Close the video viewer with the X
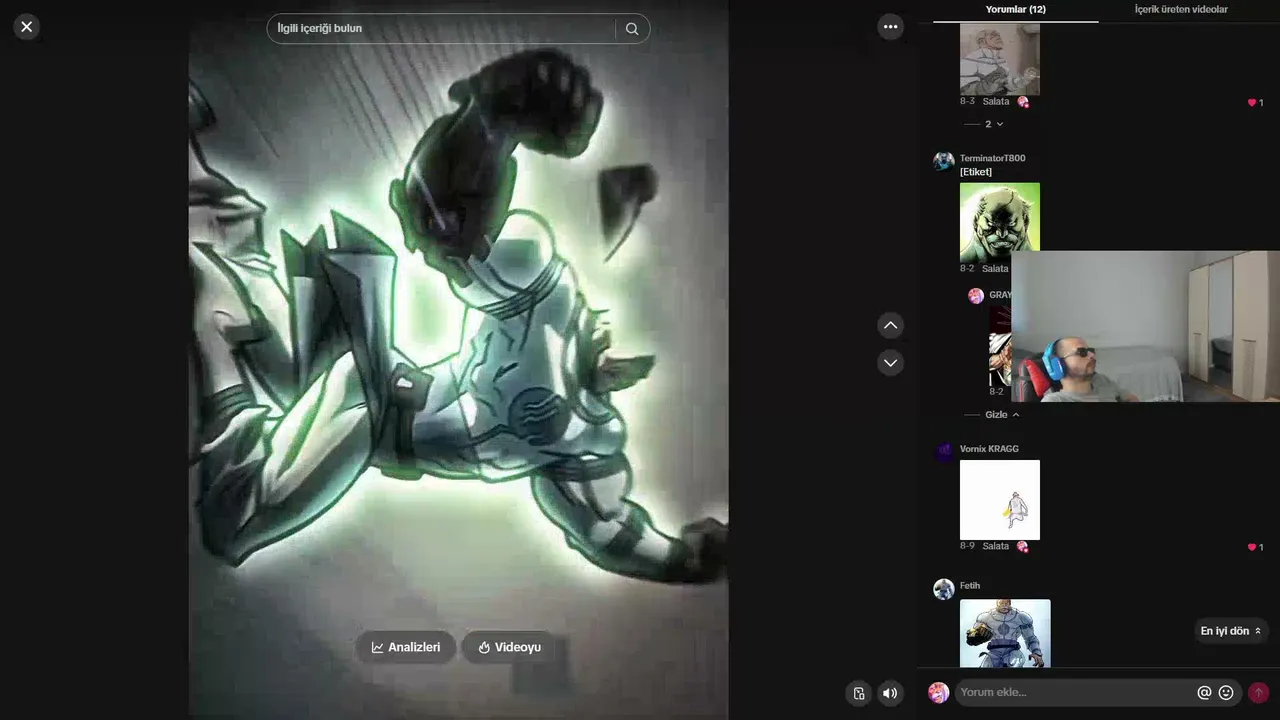The image size is (1280, 720). (x=27, y=27)
